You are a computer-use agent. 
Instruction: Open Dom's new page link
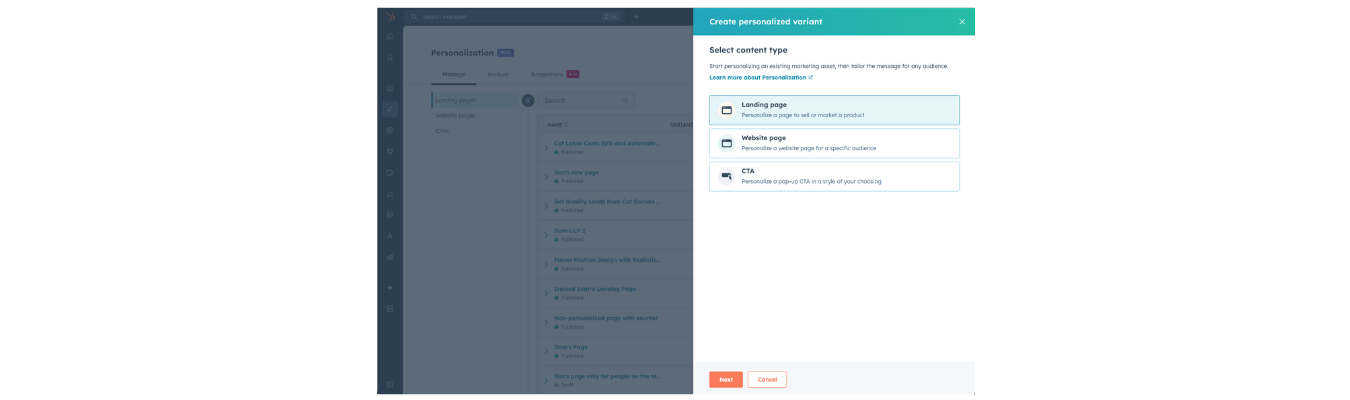(x=576, y=172)
